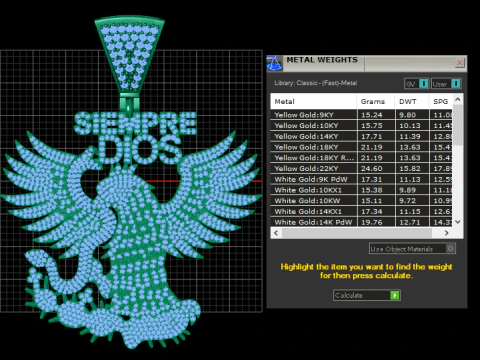480x360 pixels.
Task: Sort by the DWT column header
Action: pos(412,102)
